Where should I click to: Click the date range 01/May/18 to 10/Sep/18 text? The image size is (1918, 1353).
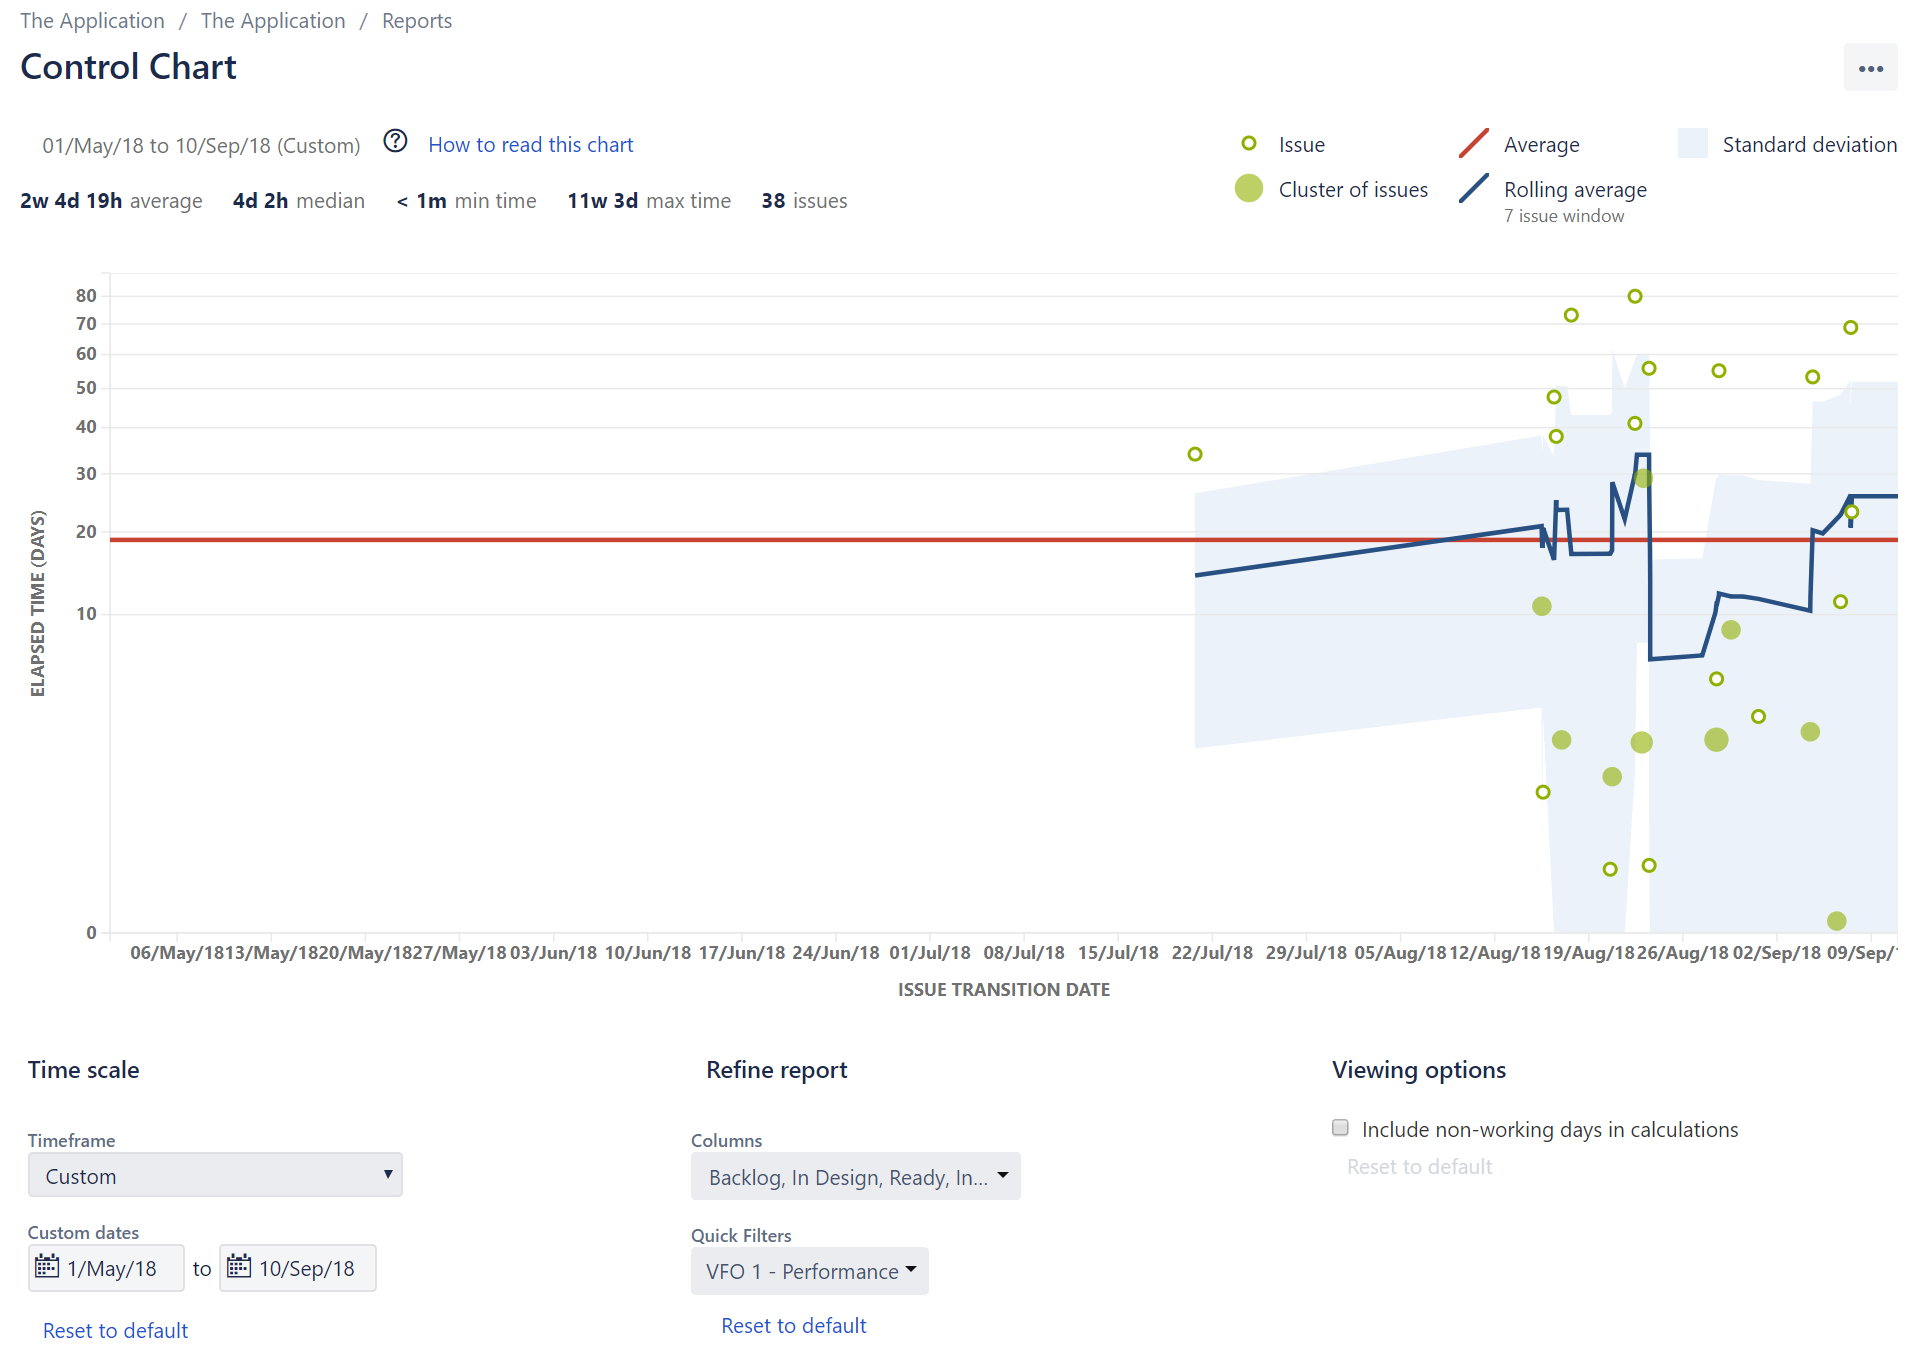[201, 146]
